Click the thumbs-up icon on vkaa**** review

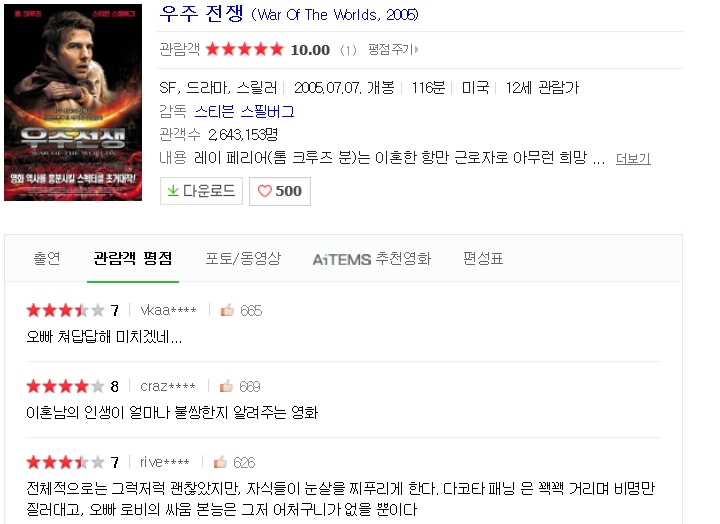pos(227,310)
